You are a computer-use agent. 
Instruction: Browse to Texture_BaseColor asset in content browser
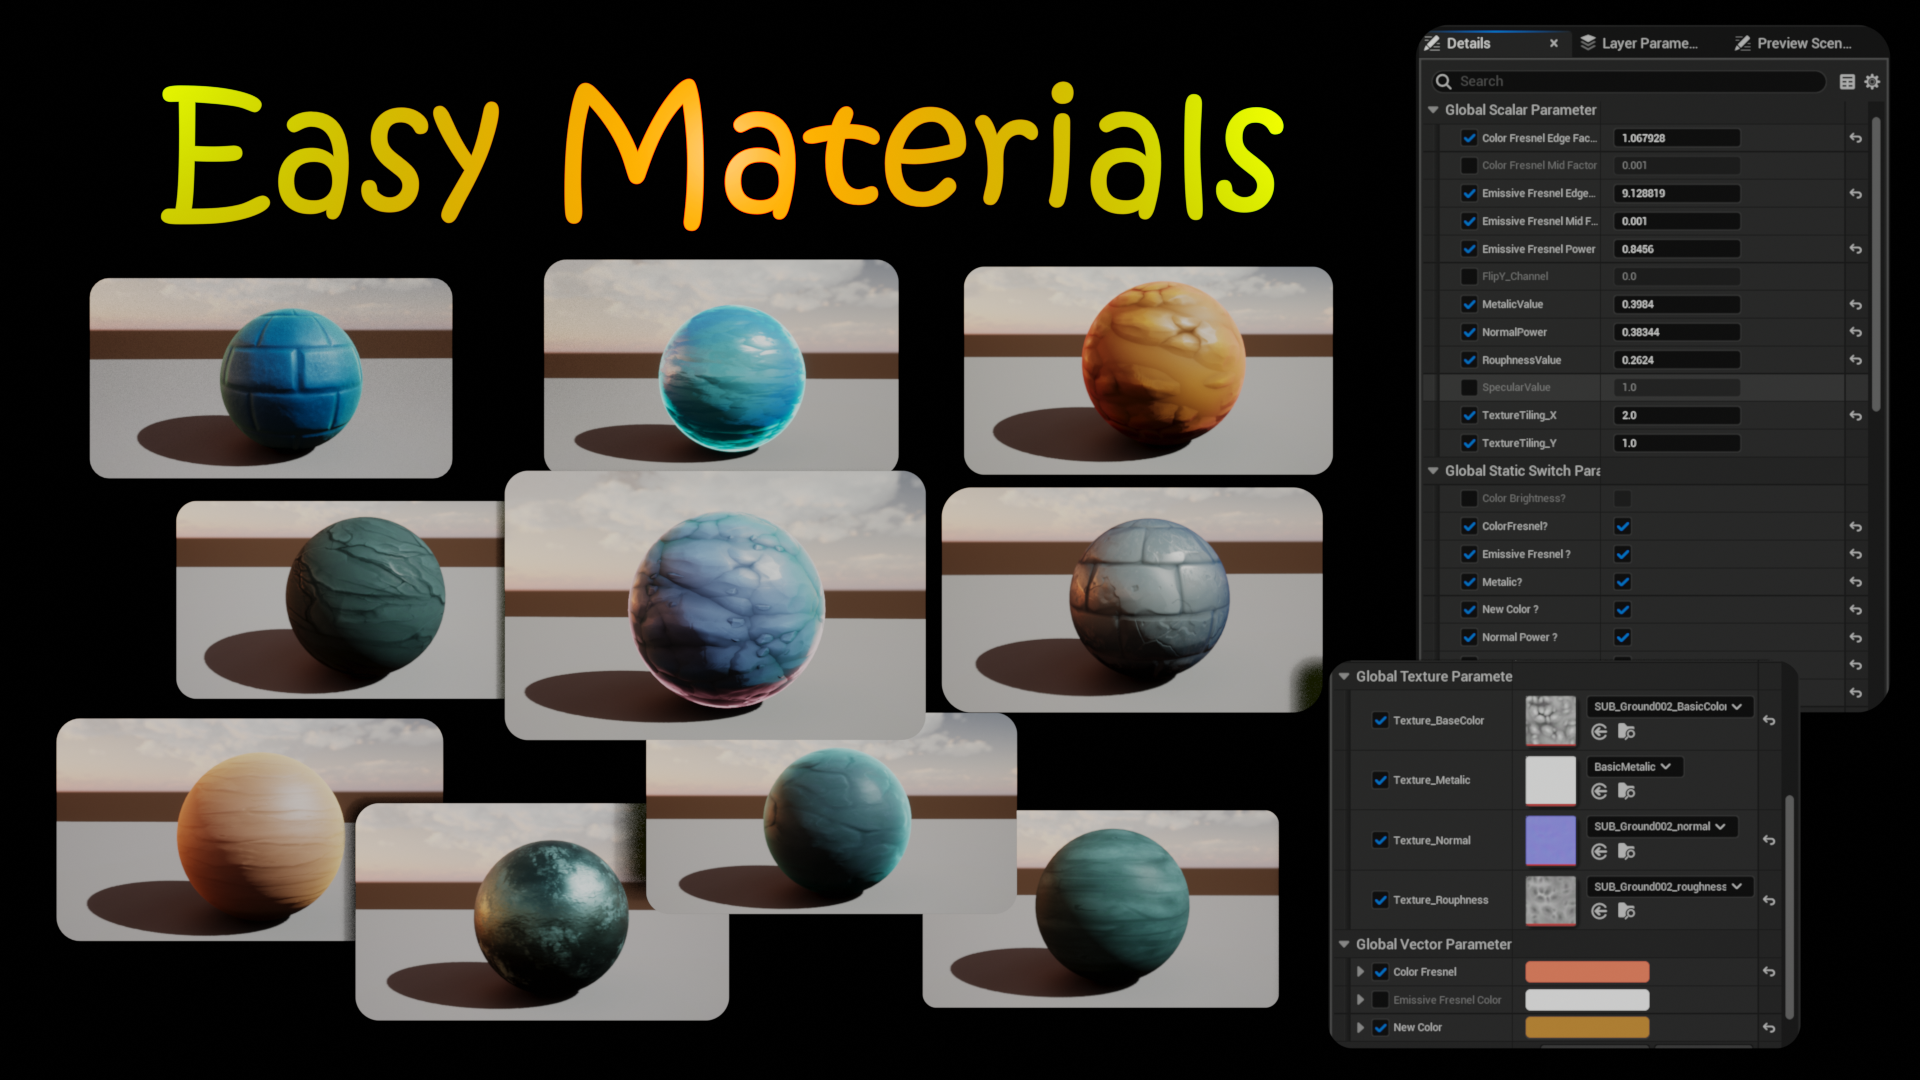tap(1626, 732)
